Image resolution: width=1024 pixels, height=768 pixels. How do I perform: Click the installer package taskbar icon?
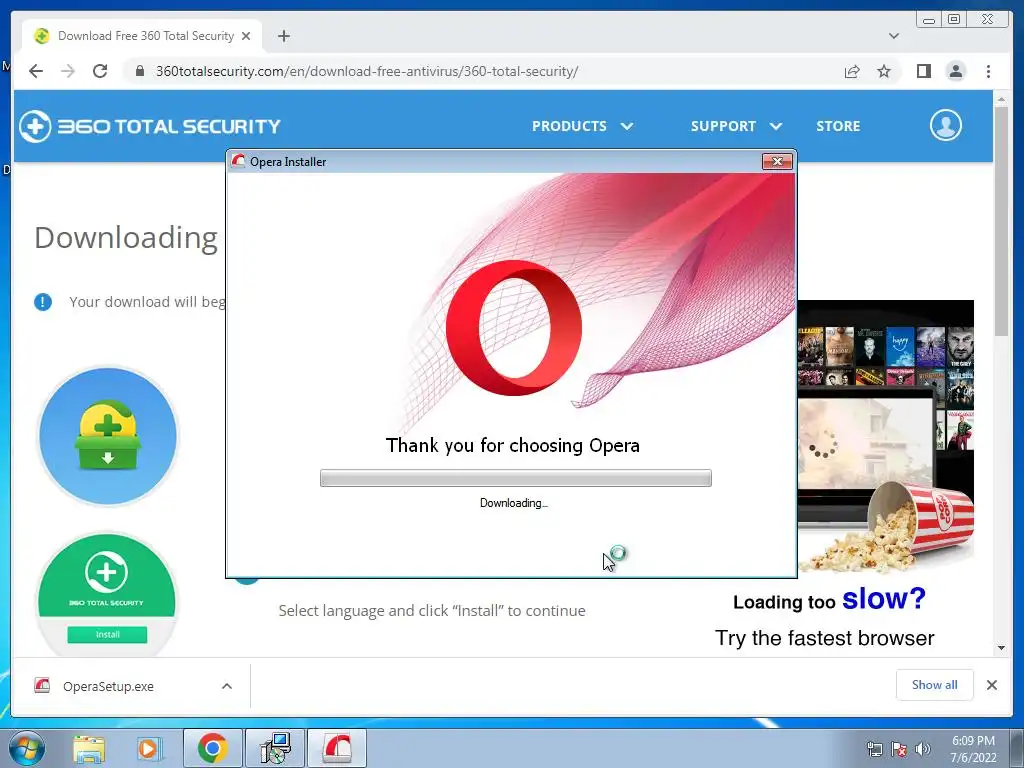pos(275,748)
